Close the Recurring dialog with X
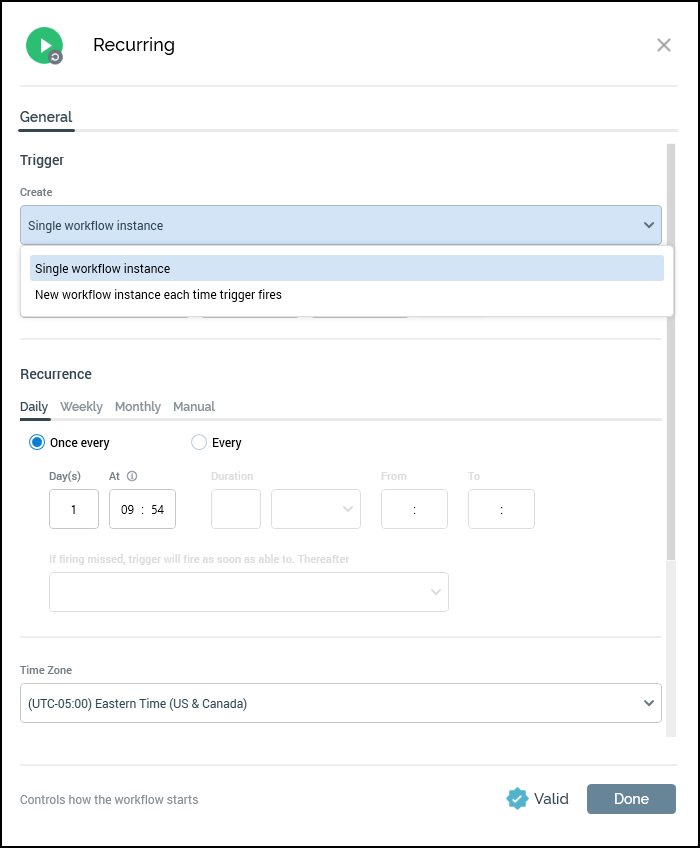 click(664, 45)
